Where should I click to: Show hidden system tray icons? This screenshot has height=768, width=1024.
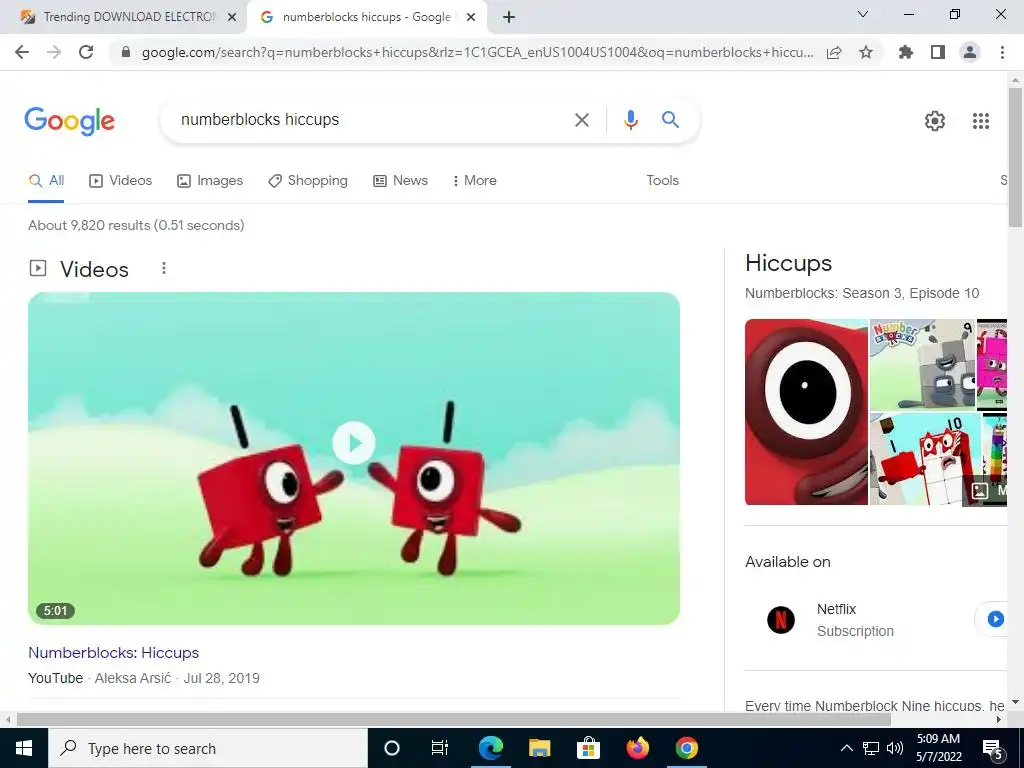(846, 748)
